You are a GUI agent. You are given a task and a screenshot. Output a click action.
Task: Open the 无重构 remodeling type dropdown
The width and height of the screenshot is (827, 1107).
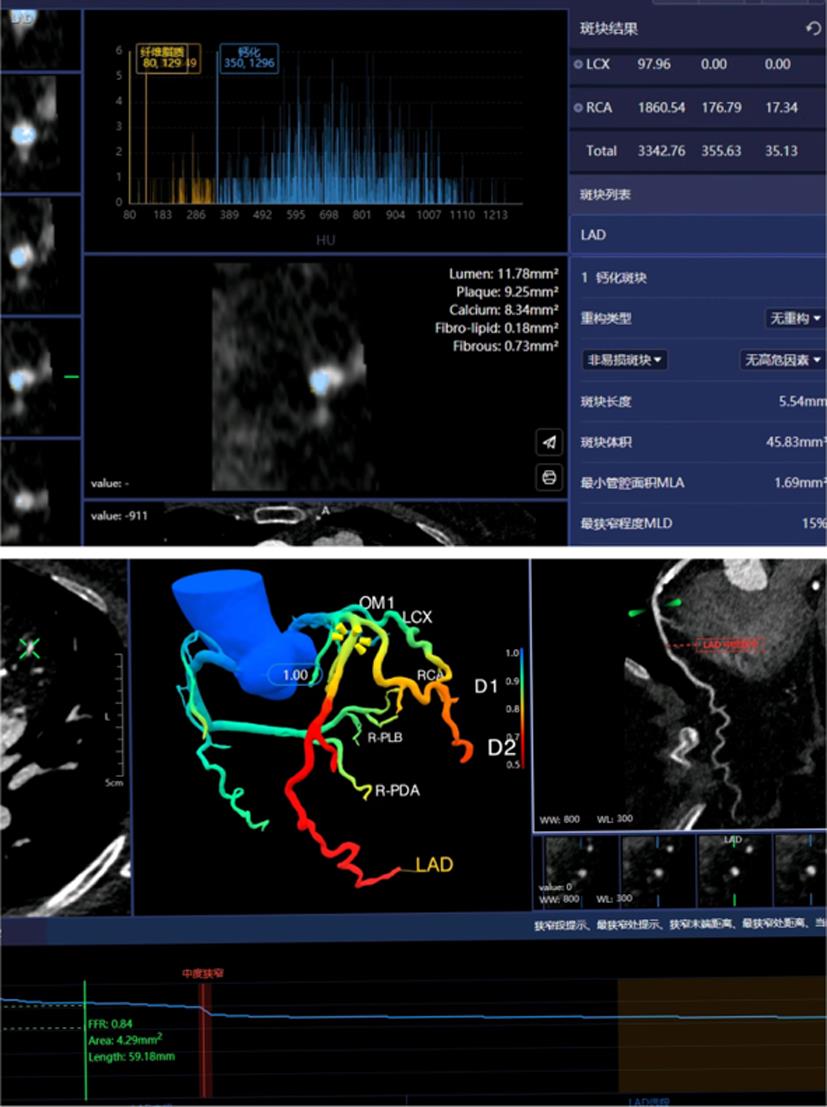795,318
